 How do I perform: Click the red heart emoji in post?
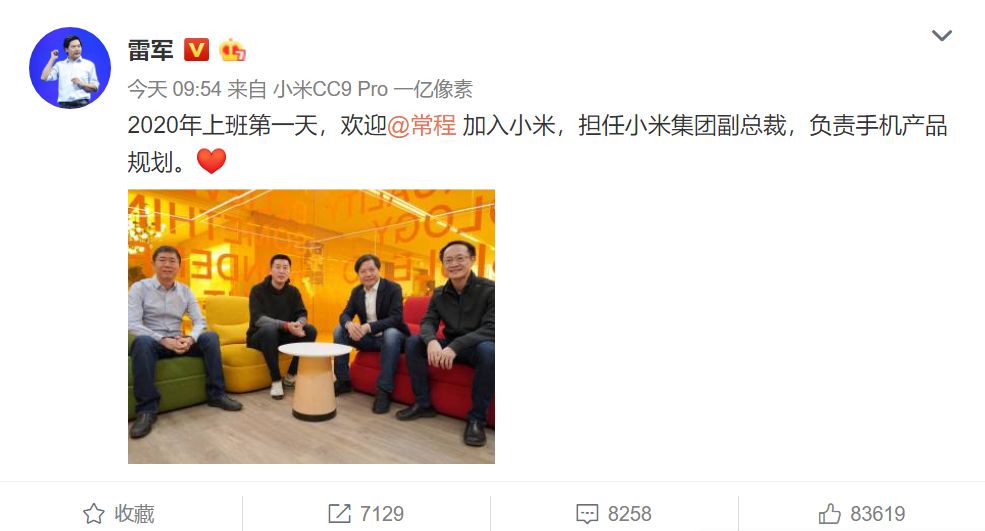pos(211,161)
